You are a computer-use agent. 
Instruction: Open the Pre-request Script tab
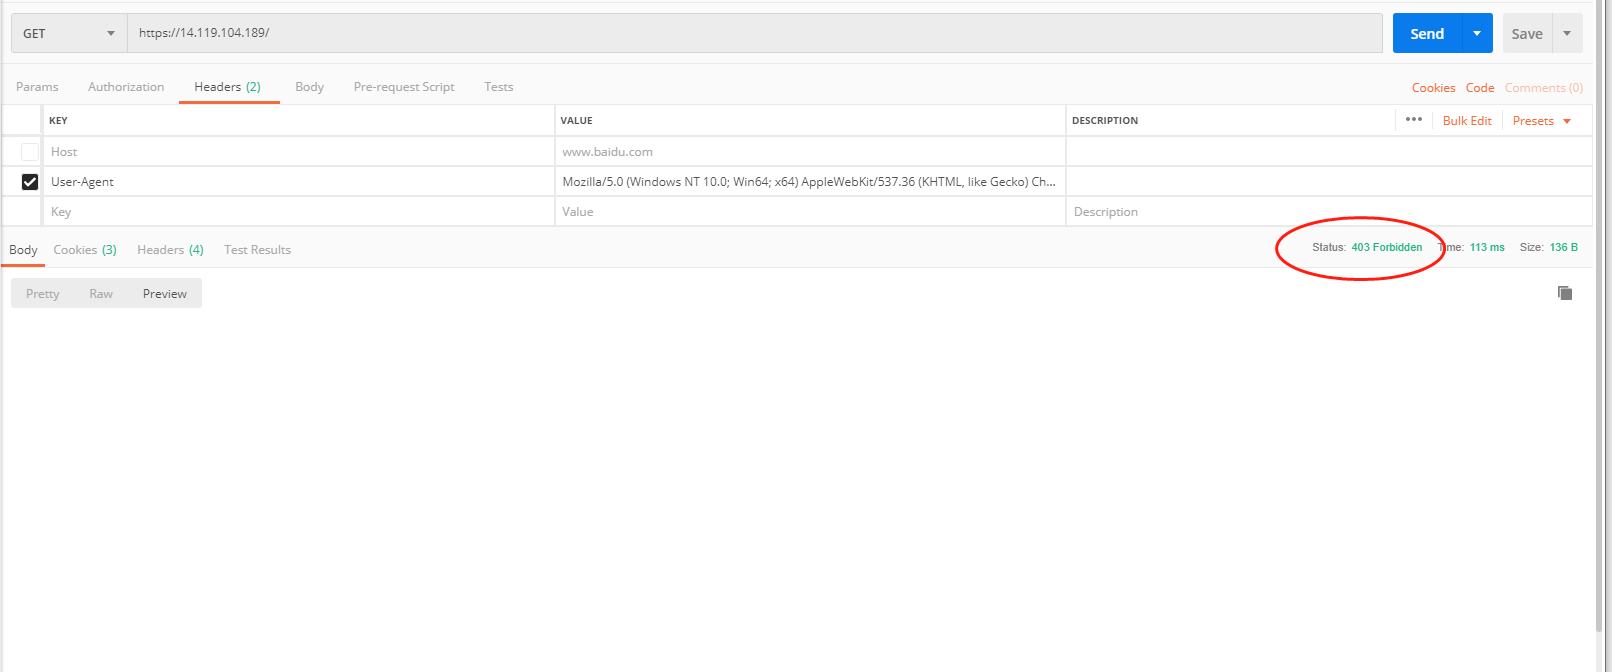coord(404,87)
